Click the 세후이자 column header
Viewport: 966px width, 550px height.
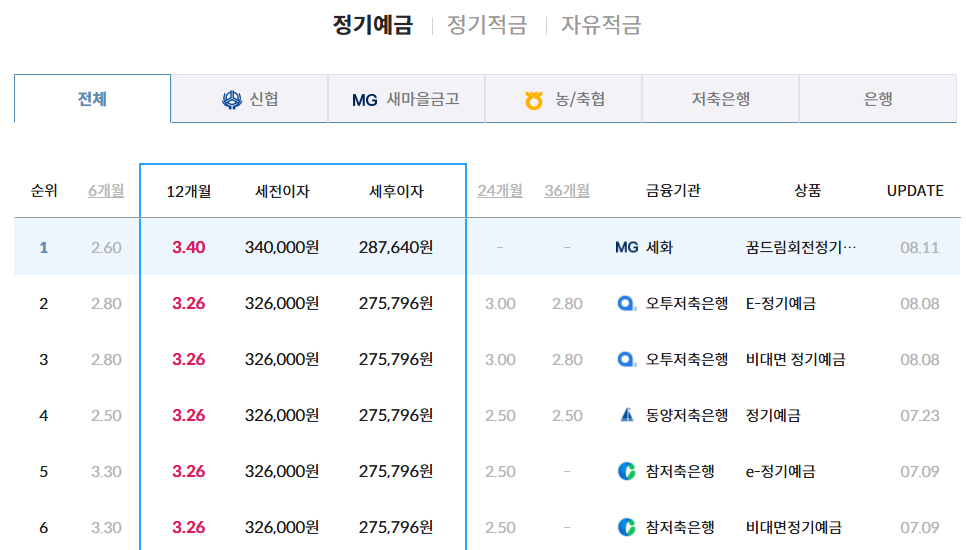396,192
